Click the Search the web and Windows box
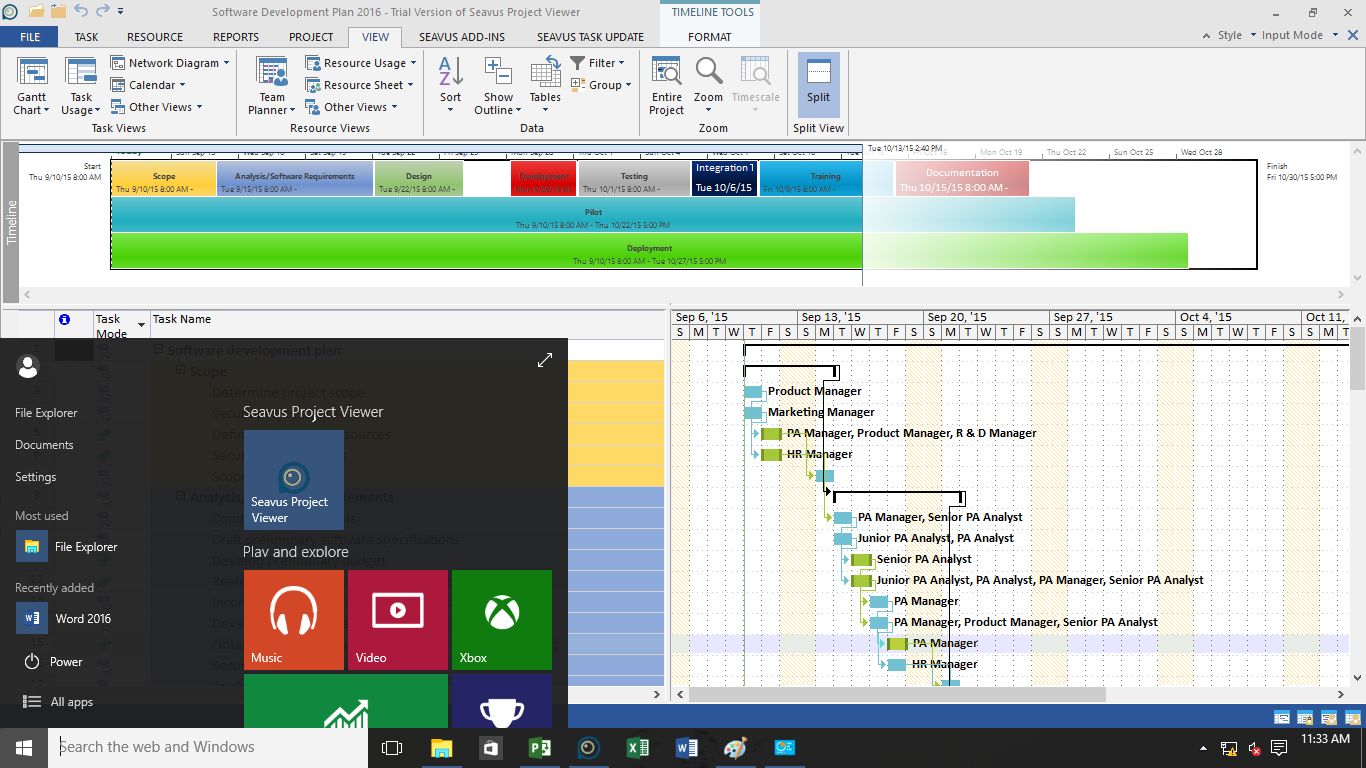The width and height of the screenshot is (1366, 768). [208, 747]
